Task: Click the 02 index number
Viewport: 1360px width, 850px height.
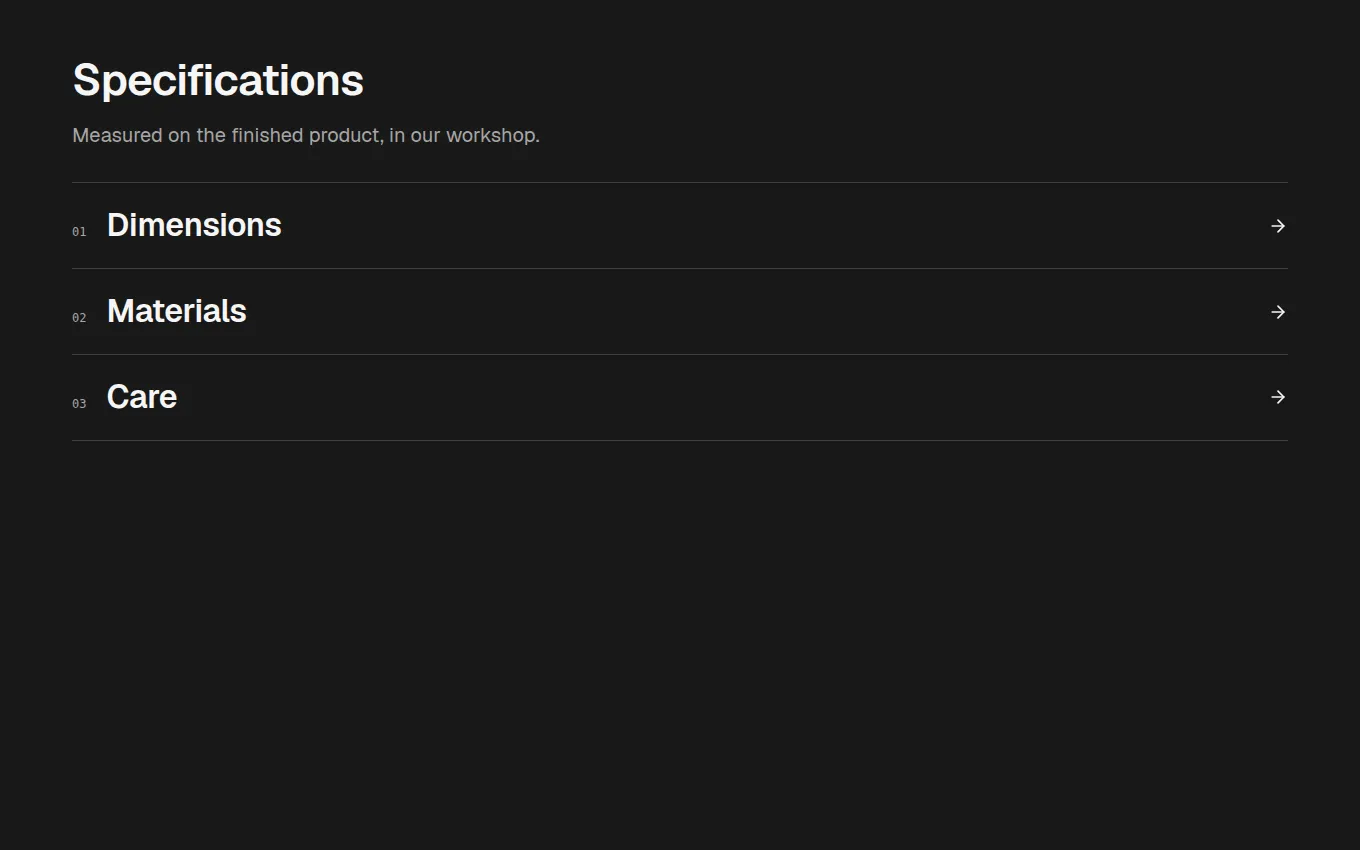Action: (79, 318)
